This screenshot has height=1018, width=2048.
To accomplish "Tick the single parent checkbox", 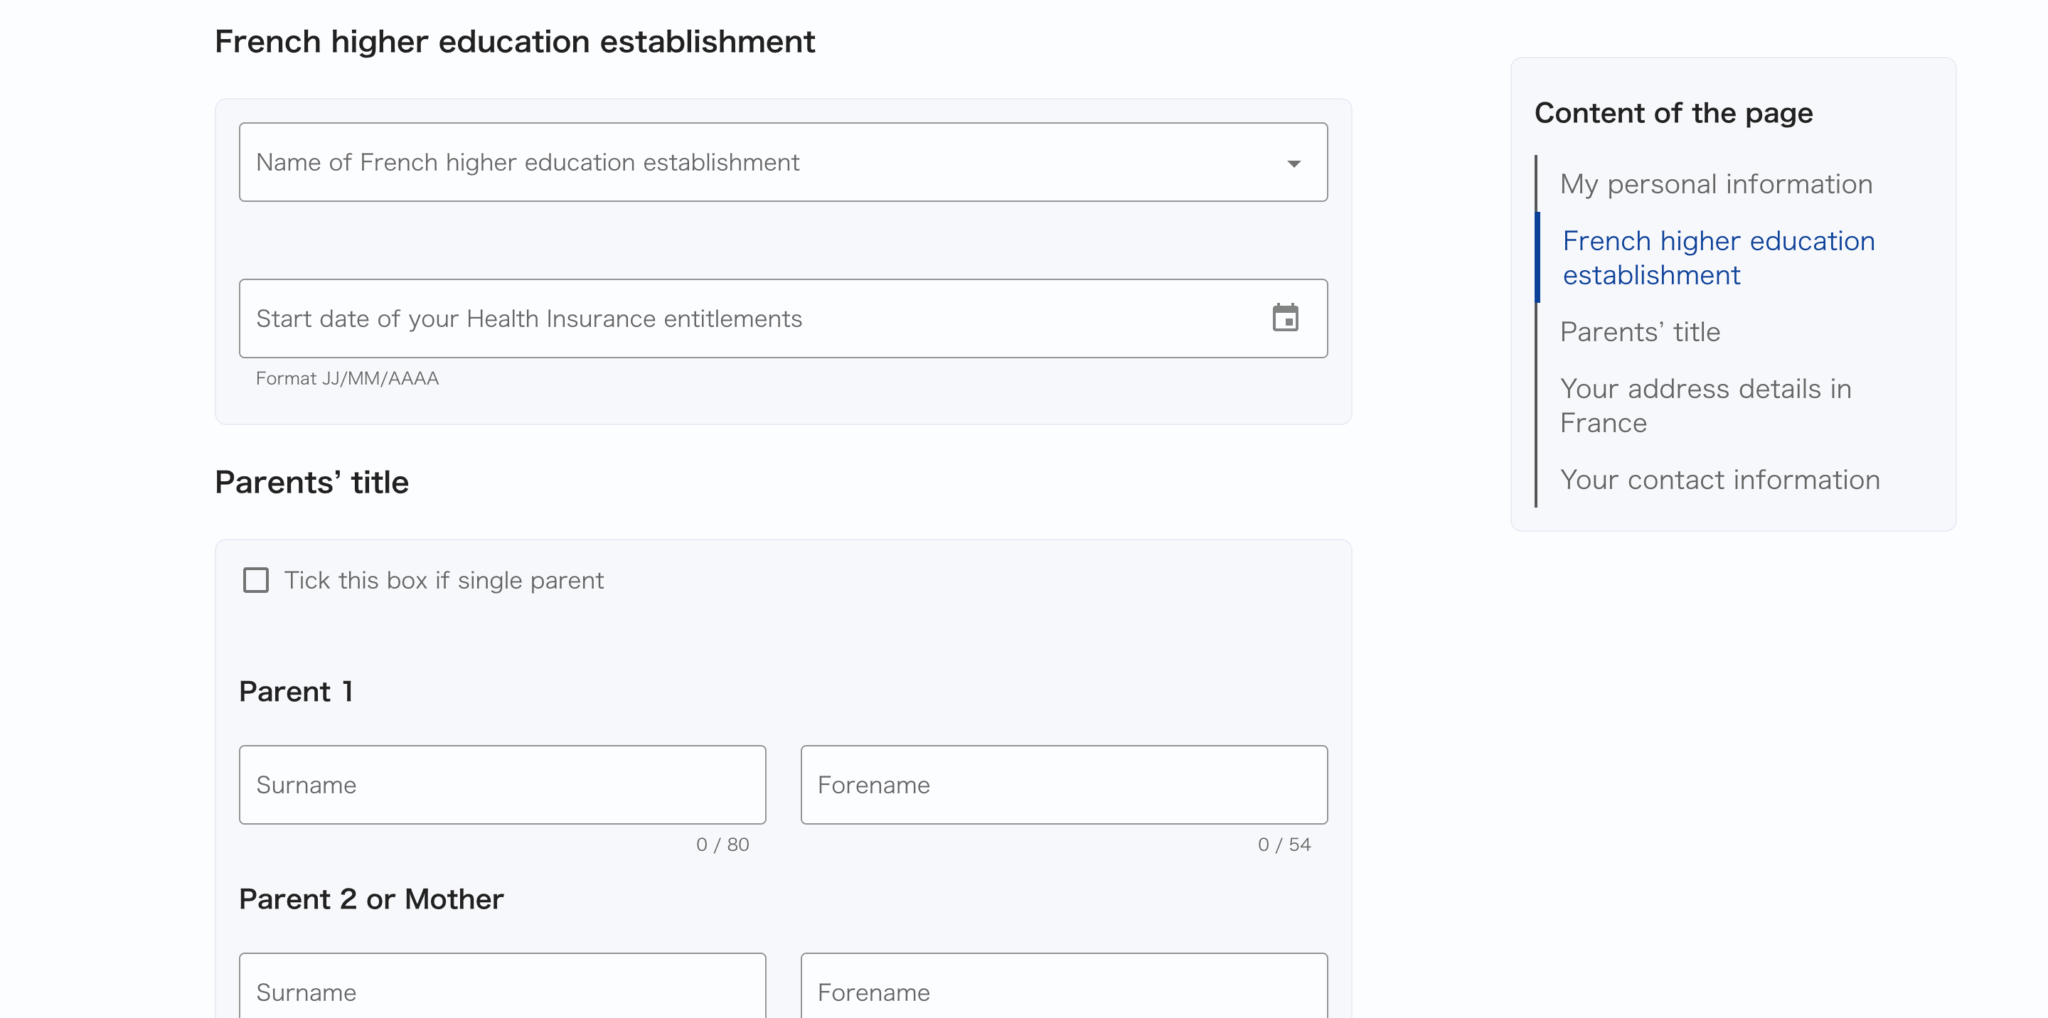I will pyautogui.click(x=256, y=580).
